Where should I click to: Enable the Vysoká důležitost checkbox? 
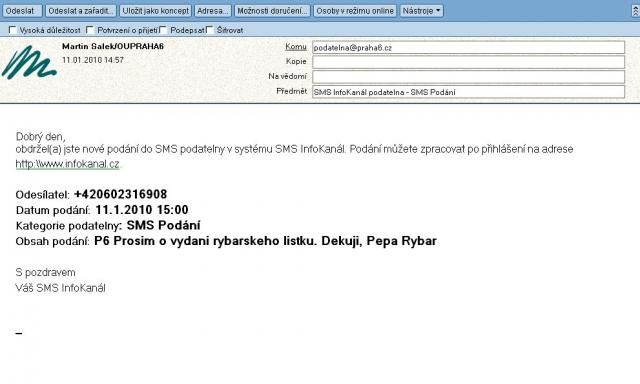pyautogui.click(x=12, y=30)
